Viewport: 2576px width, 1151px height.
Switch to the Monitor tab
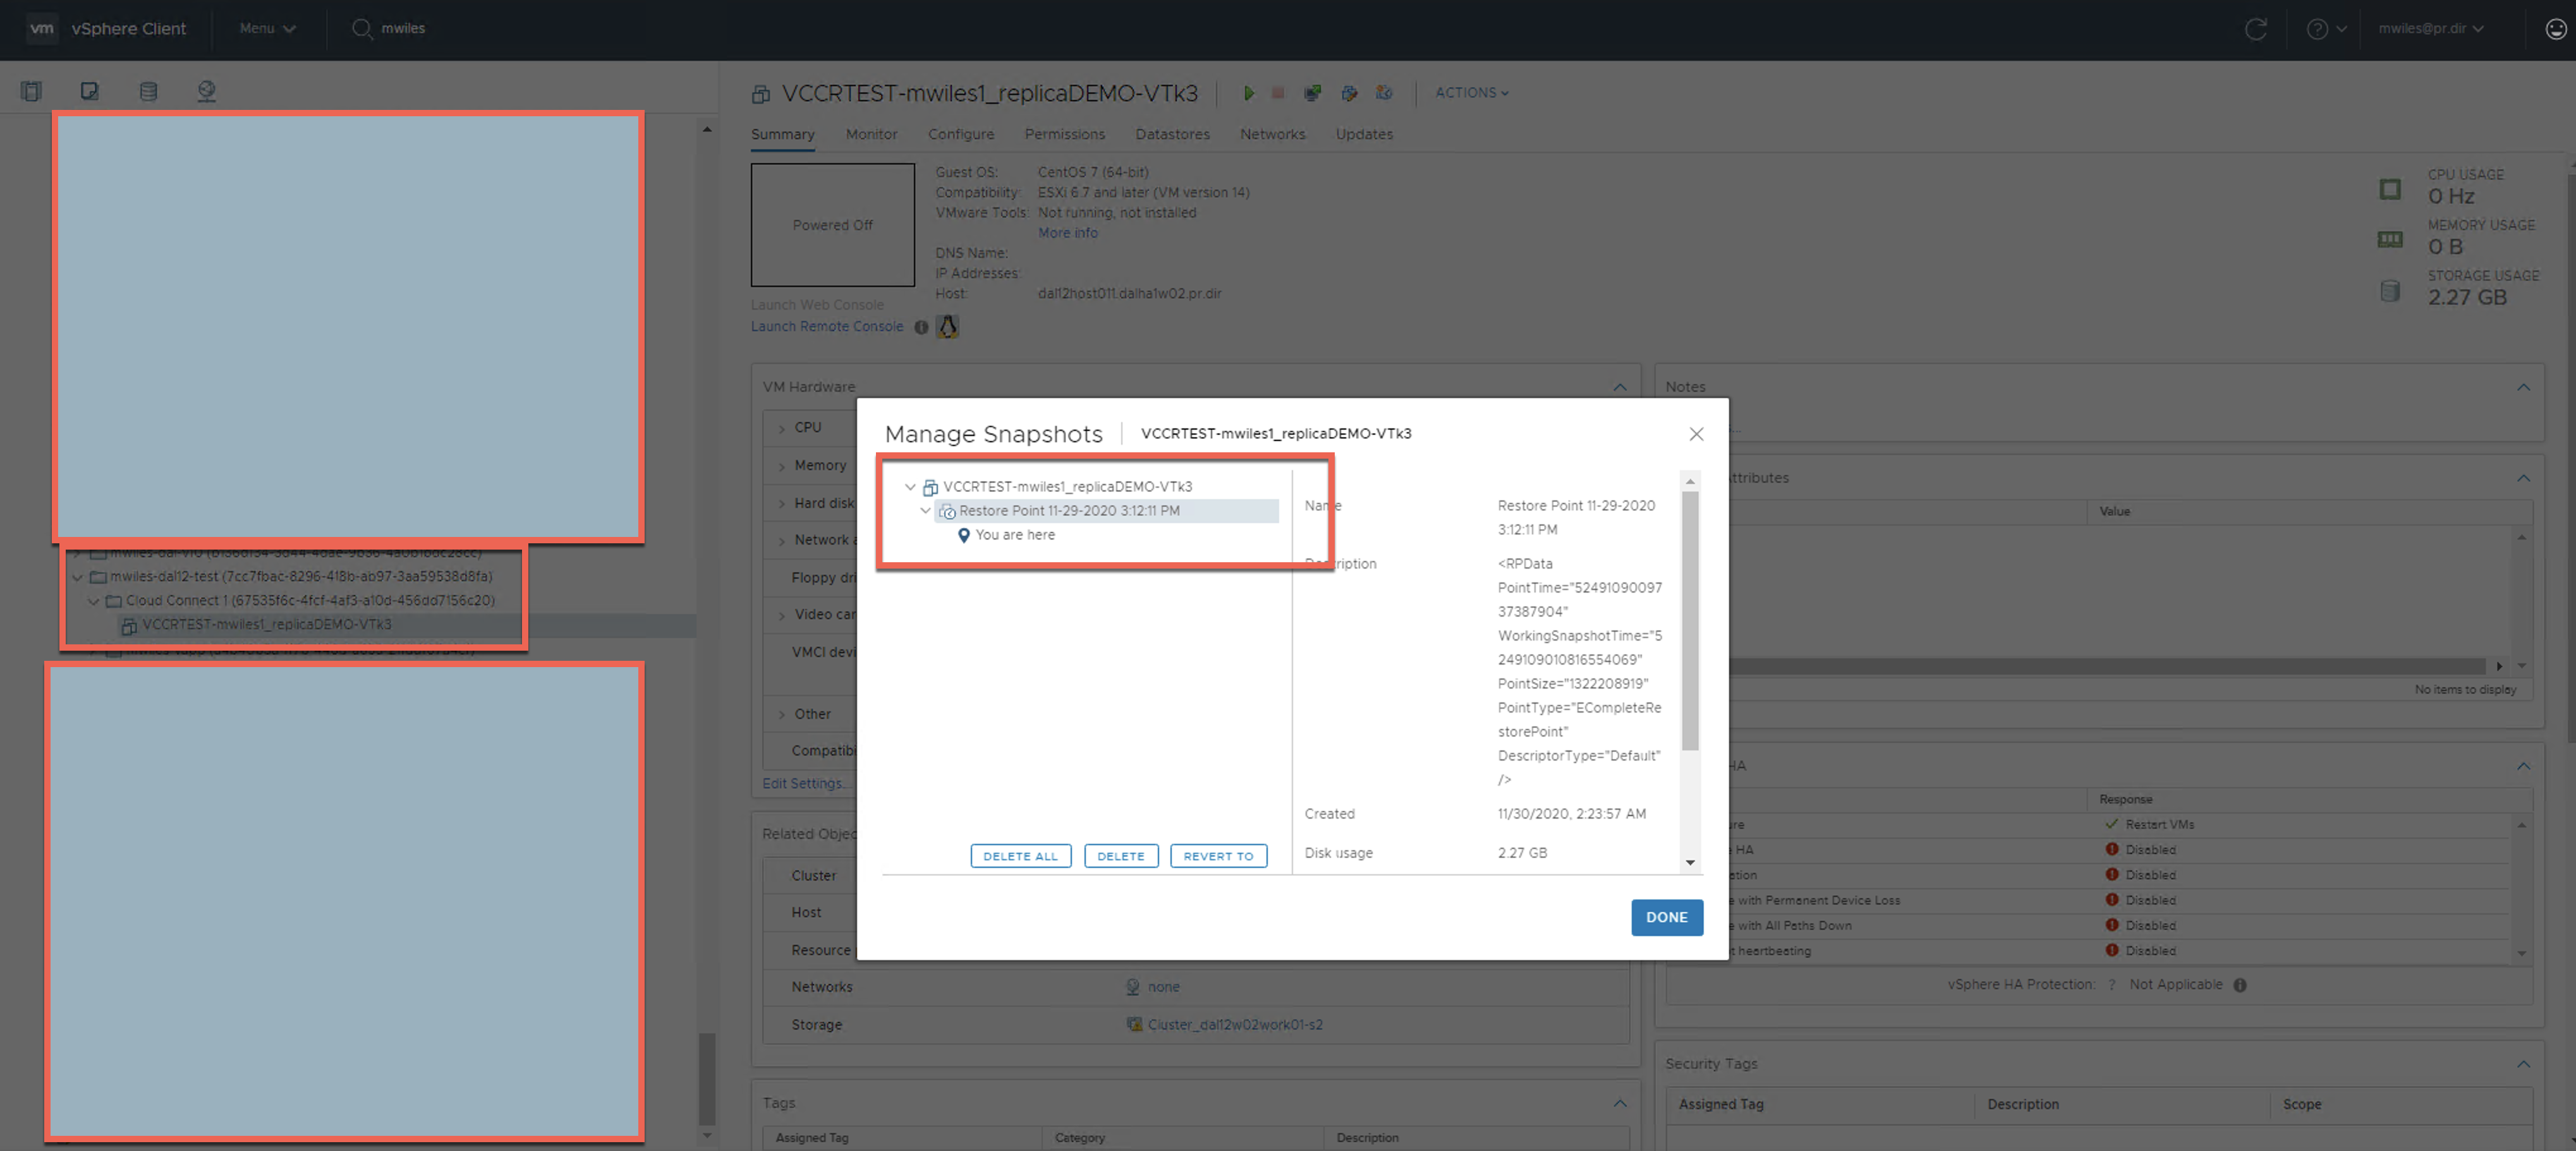click(x=870, y=134)
